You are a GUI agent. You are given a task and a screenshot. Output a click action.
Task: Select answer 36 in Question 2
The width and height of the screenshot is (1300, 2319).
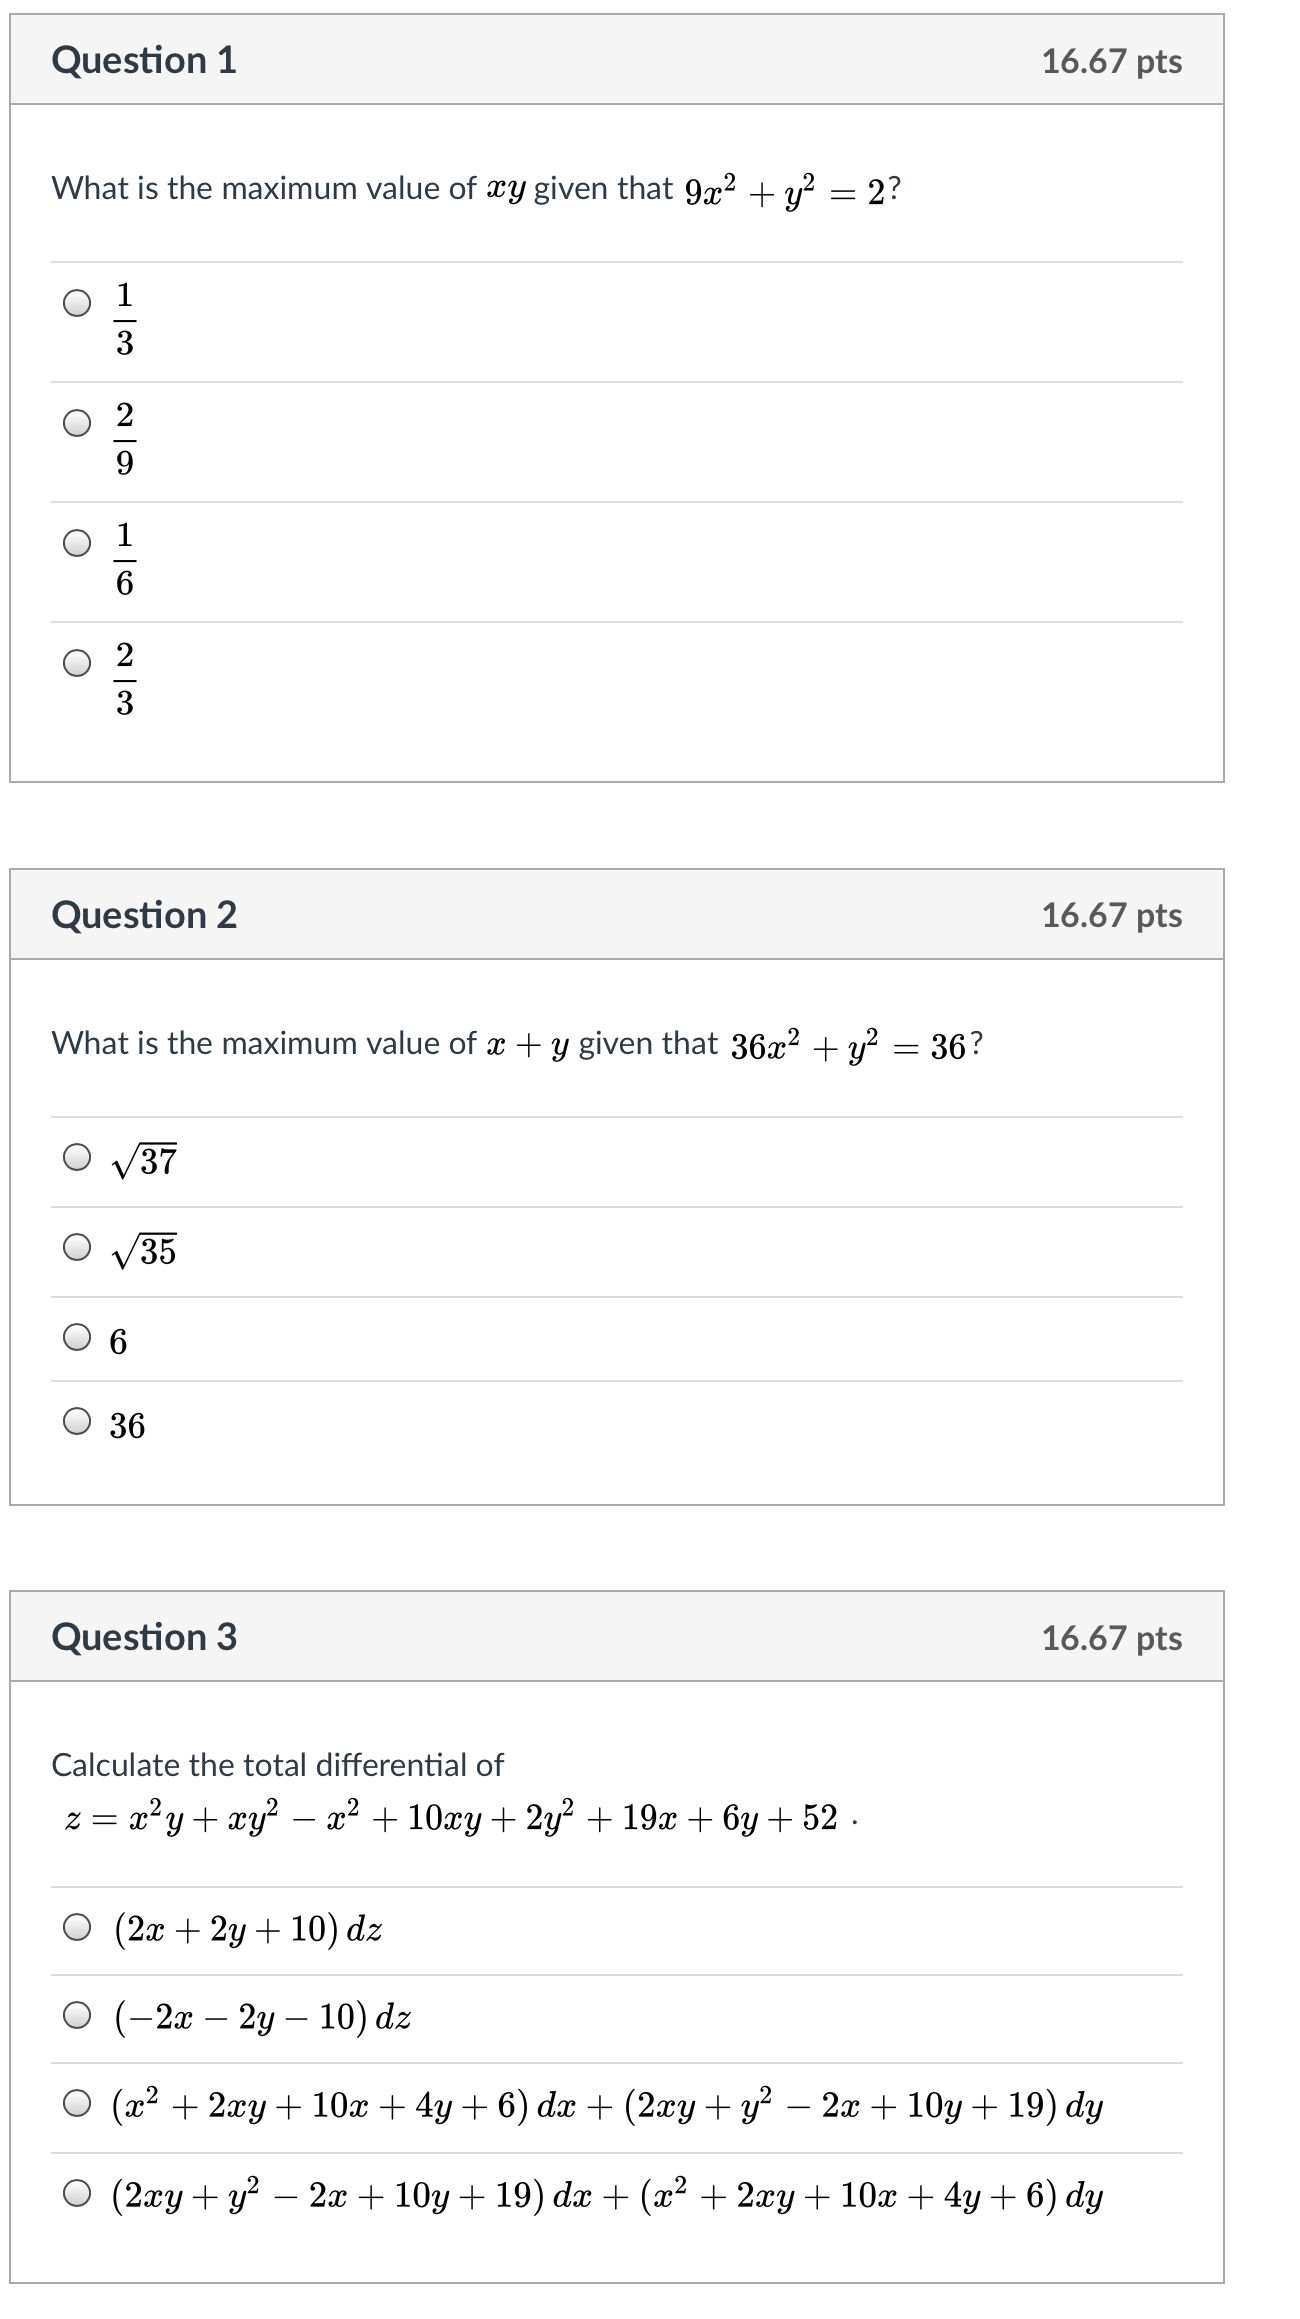[77, 1421]
